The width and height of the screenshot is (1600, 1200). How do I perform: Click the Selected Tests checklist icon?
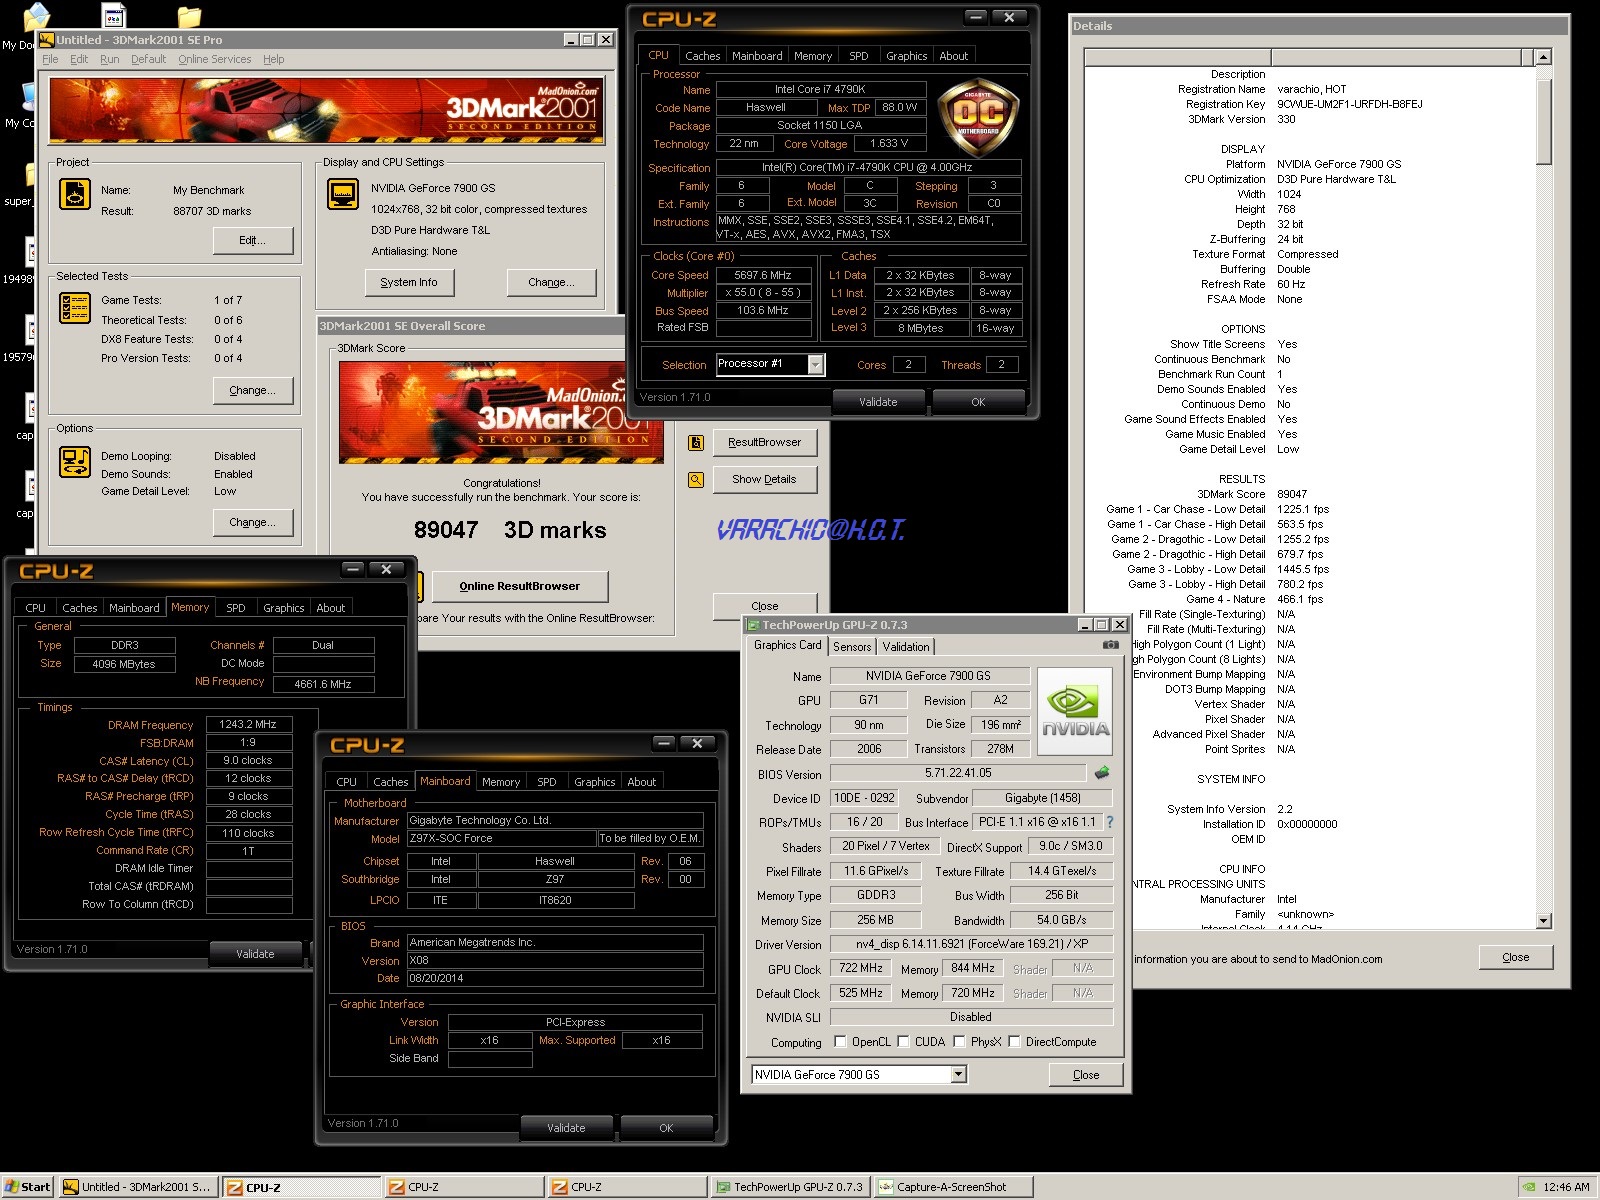(x=75, y=308)
